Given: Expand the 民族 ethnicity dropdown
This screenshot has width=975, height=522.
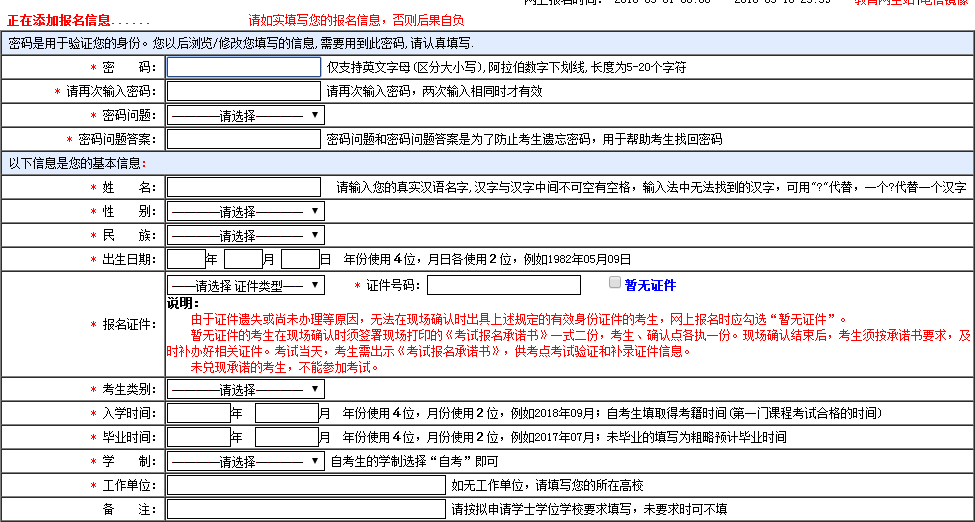Looking at the screenshot, I should 246,236.
